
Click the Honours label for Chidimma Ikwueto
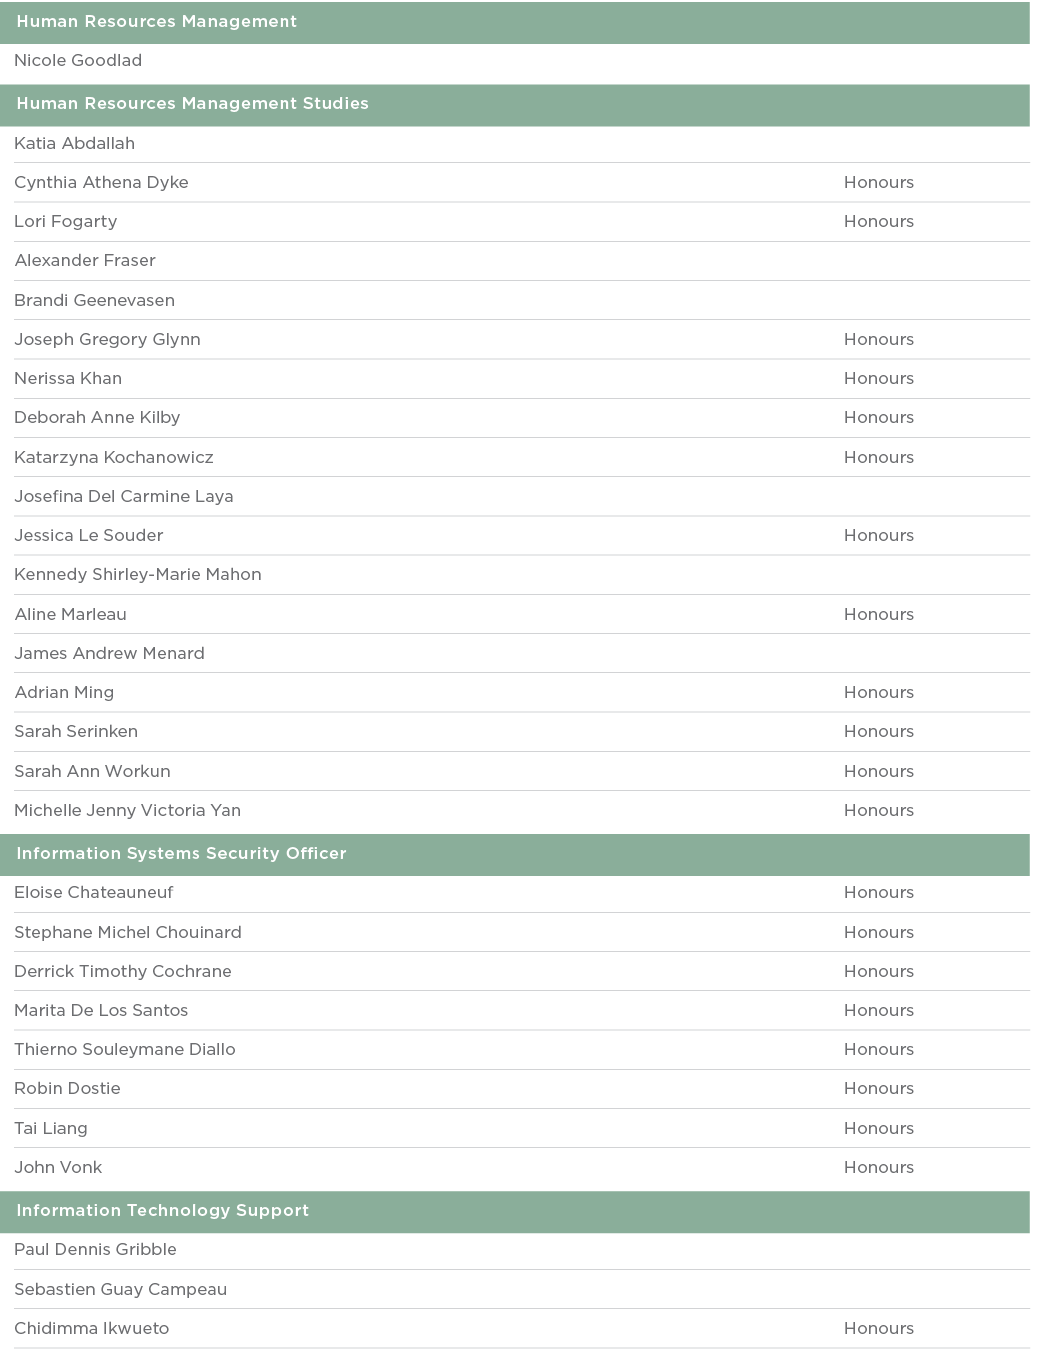878,1329
